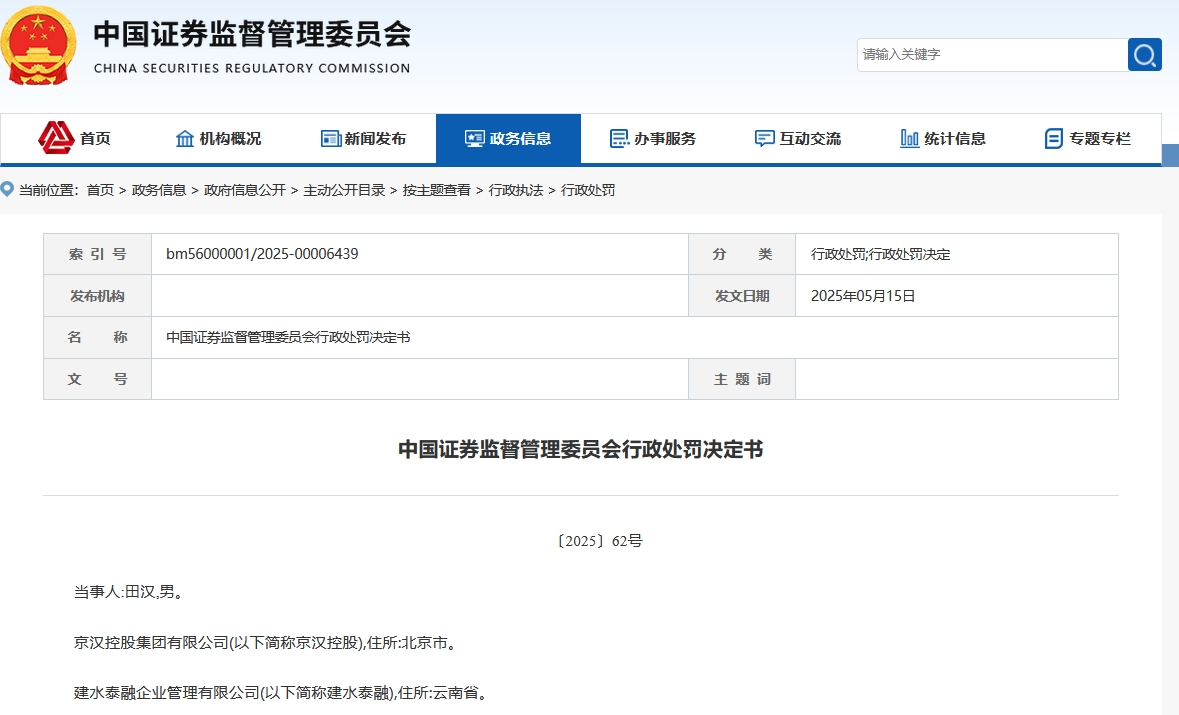Click the page icon for 专题专栏
The width and height of the screenshot is (1179, 715).
pyautogui.click(x=1053, y=138)
